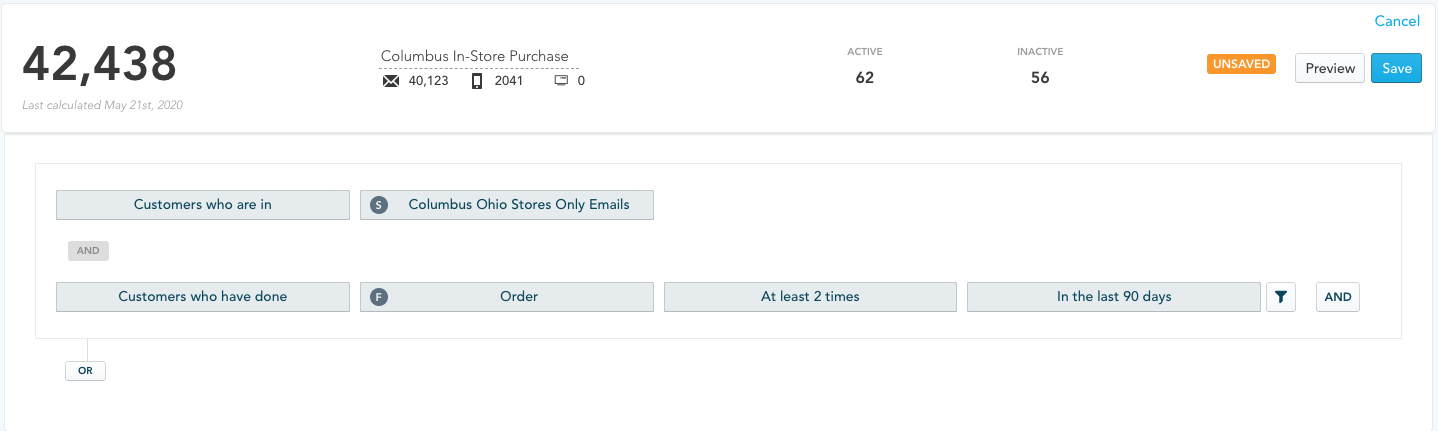This screenshot has width=1438, height=431.
Task: Change the 'At least 2 times' frequency
Action: coord(810,297)
